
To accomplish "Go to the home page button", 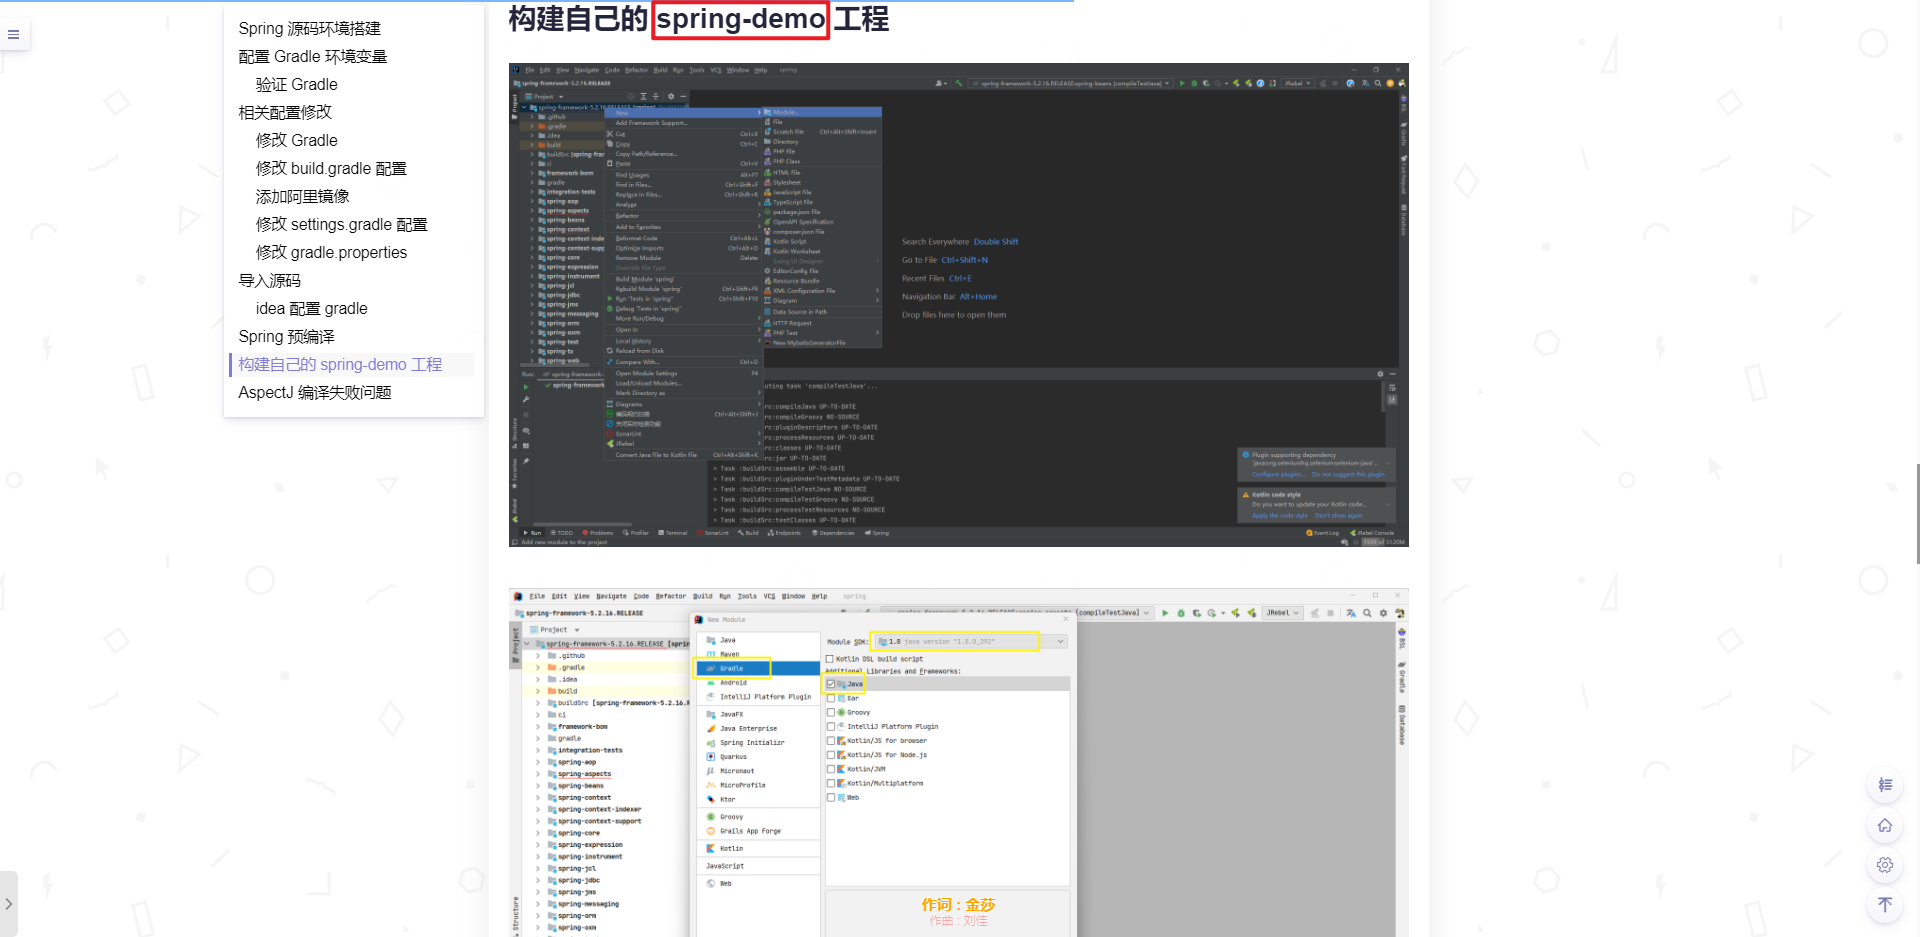I will click(1885, 825).
